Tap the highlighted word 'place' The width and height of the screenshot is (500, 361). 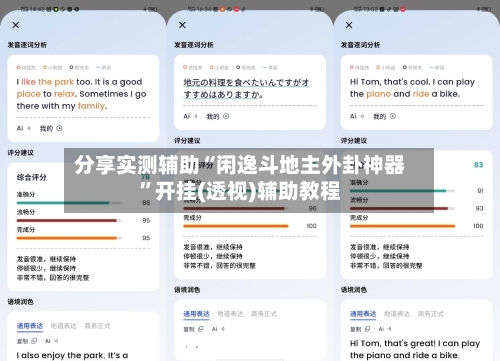(x=29, y=94)
